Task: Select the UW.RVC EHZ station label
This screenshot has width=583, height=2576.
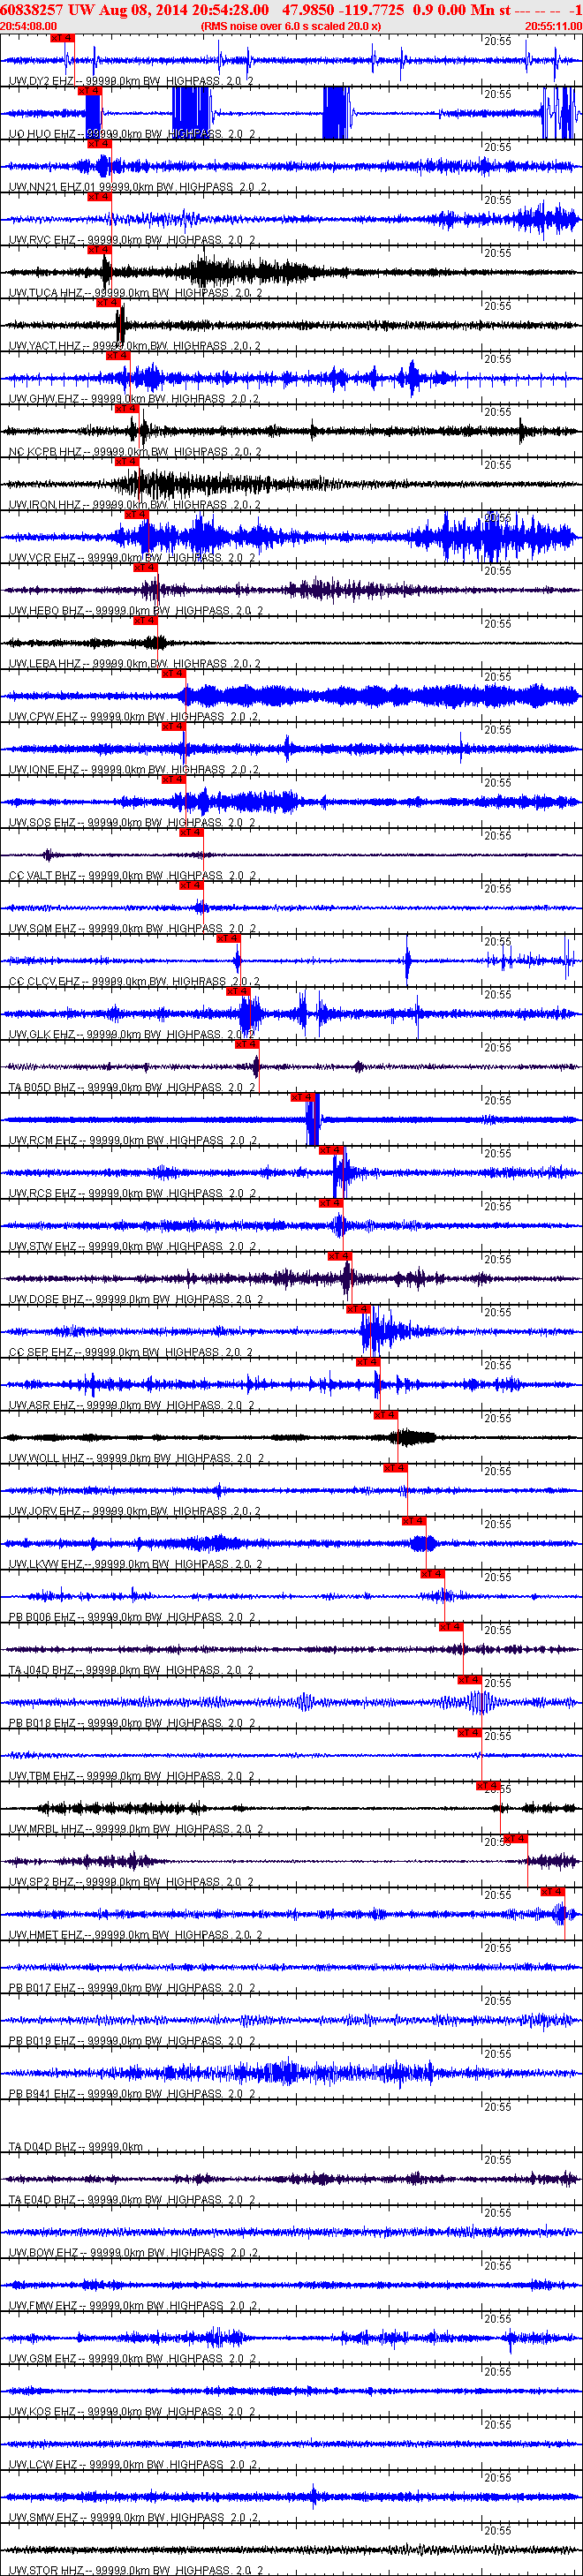Action: click(131, 240)
